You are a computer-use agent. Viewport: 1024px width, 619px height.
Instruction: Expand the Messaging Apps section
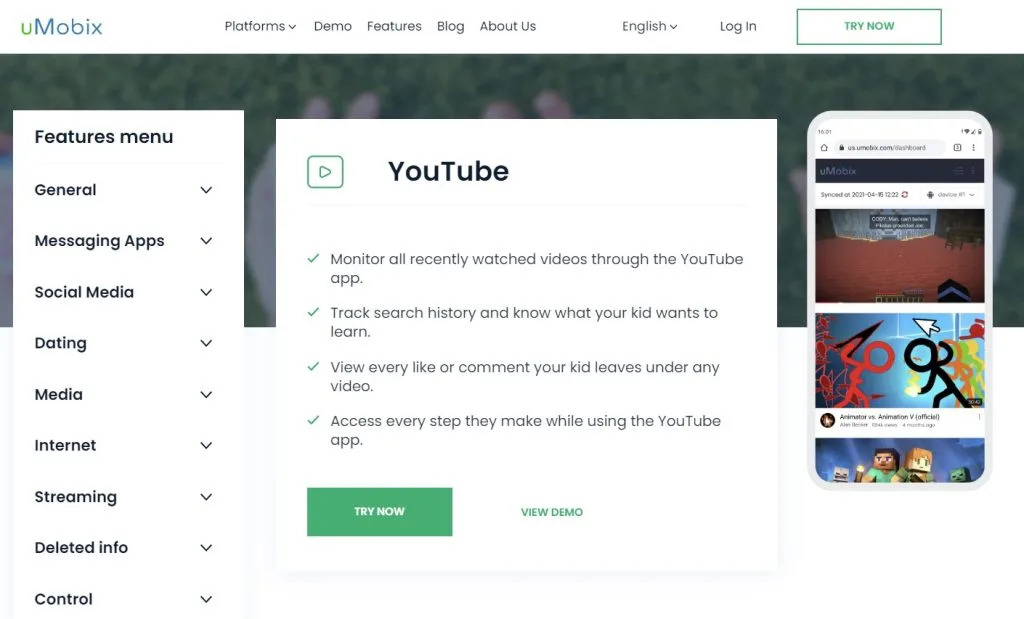click(x=99, y=241)
